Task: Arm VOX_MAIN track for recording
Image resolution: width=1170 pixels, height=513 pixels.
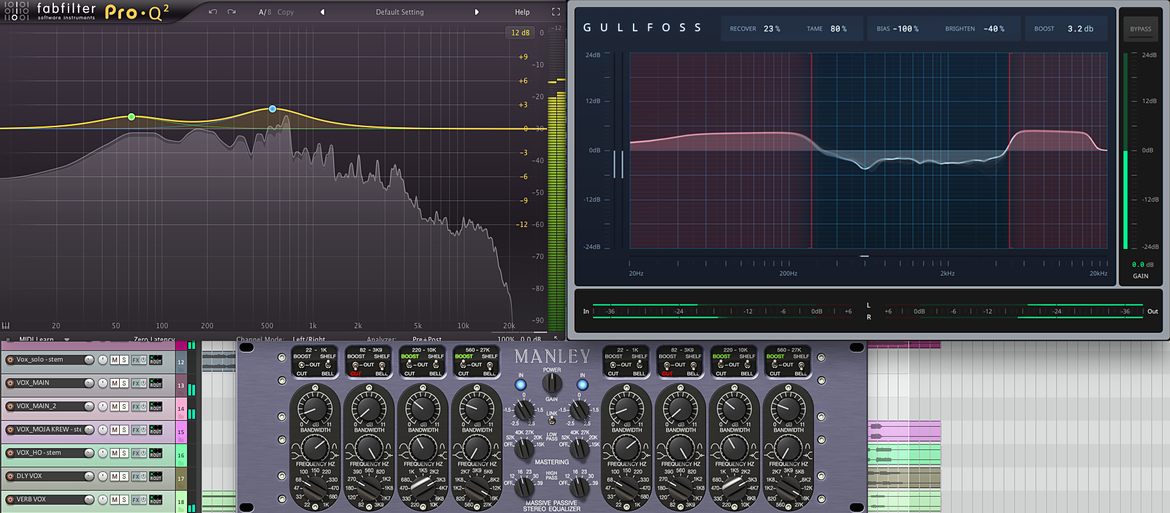Action: (10, 383)
